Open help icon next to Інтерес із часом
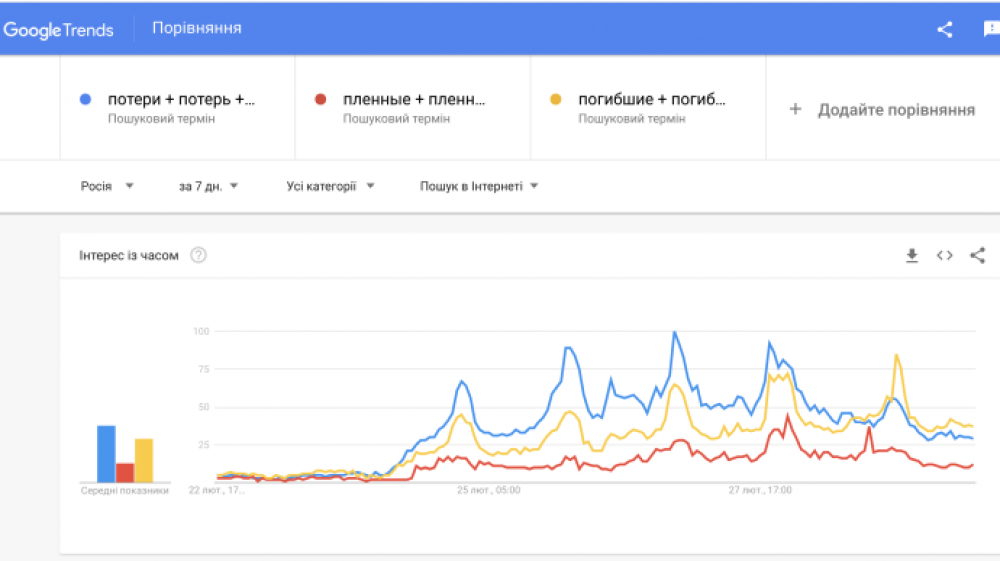 [198, 256]
